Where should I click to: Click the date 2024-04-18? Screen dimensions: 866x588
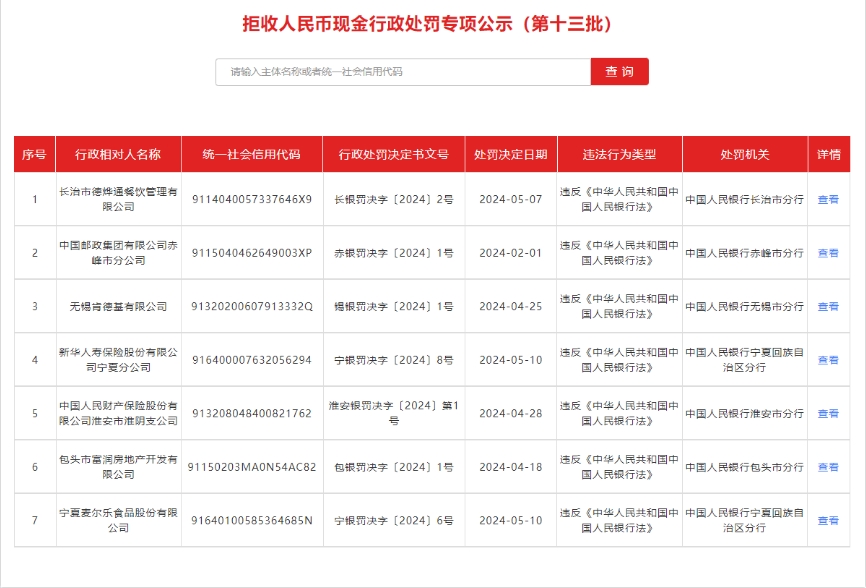click(511, 467)
